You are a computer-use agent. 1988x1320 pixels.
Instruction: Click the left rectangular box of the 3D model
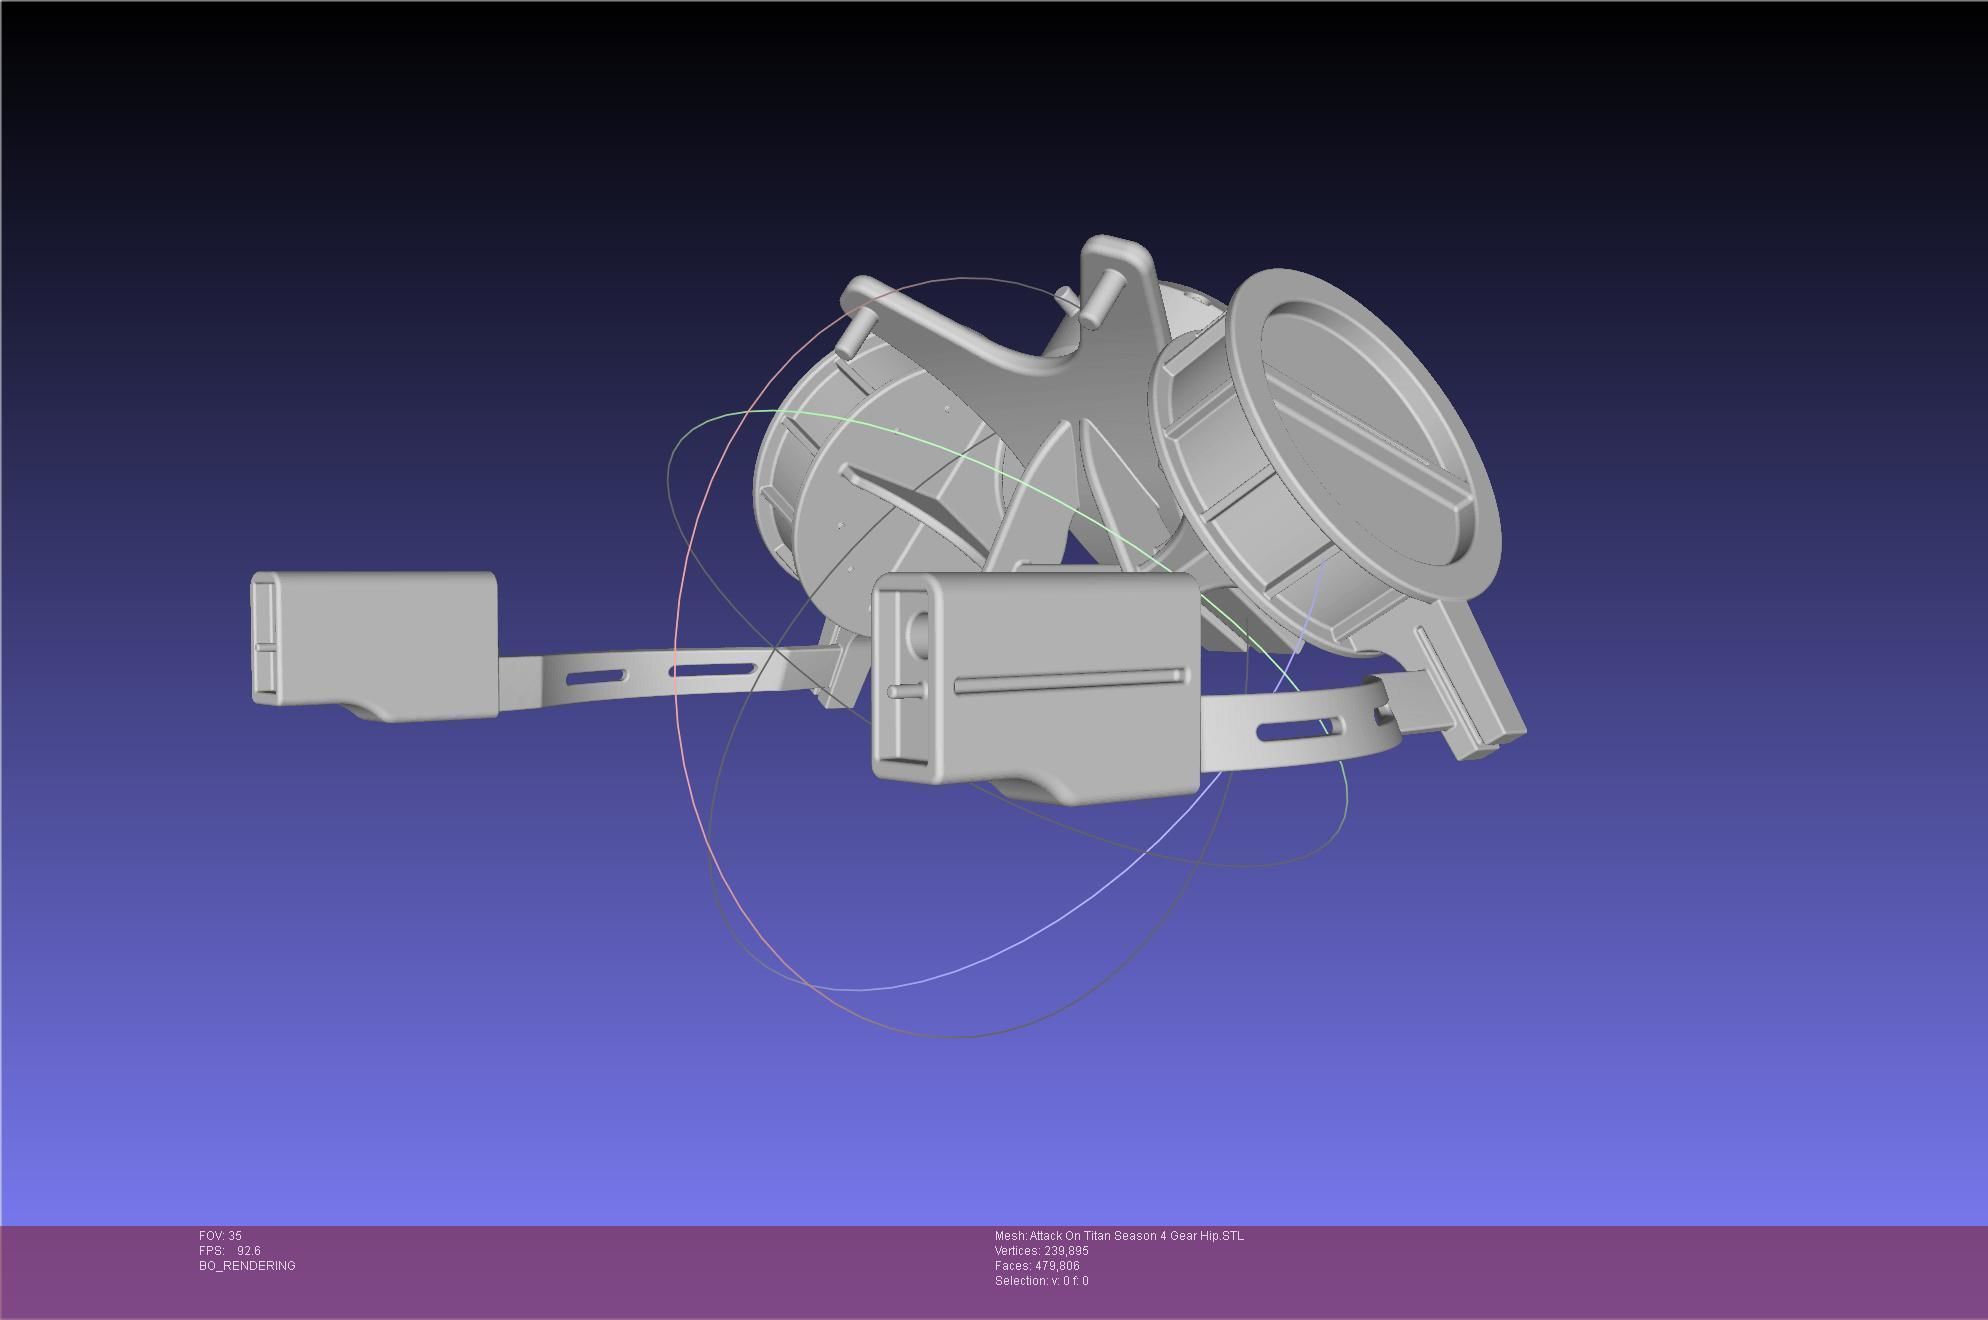coord(374,646)
